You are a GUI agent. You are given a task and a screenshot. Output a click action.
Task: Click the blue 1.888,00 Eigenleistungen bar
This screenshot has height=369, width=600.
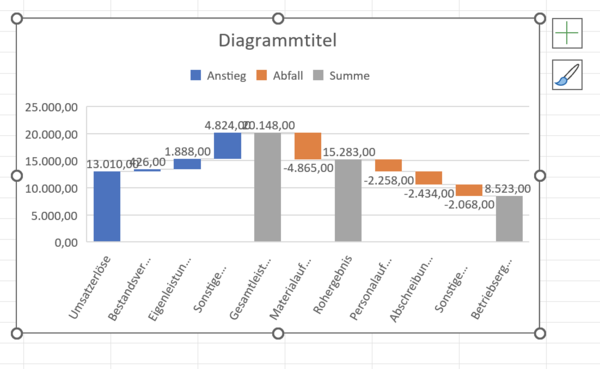tap(187, 164)
